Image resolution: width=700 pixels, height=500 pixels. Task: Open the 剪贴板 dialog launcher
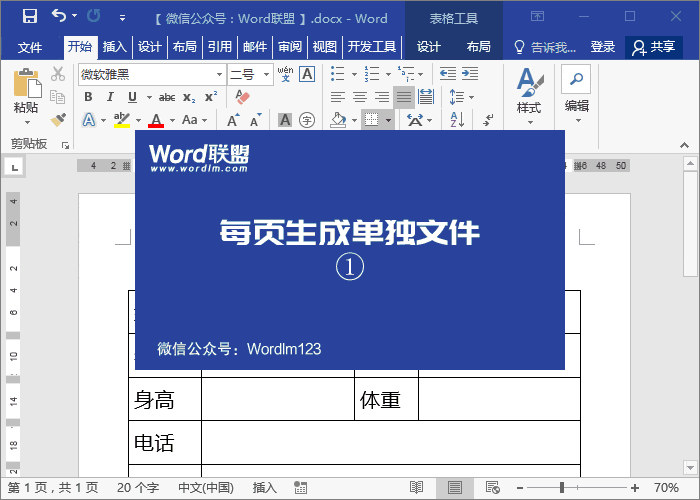66,145
